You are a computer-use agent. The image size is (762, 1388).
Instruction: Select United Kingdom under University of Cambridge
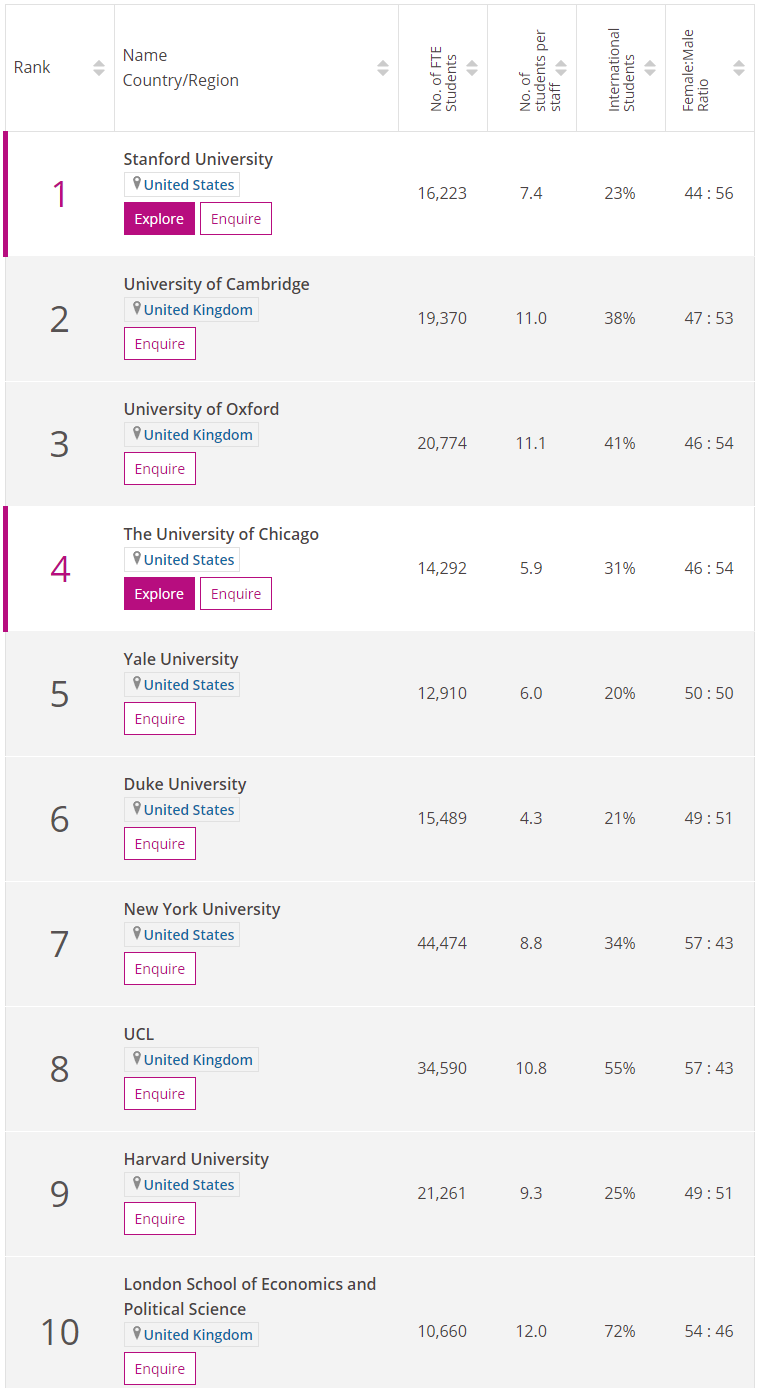198,310
